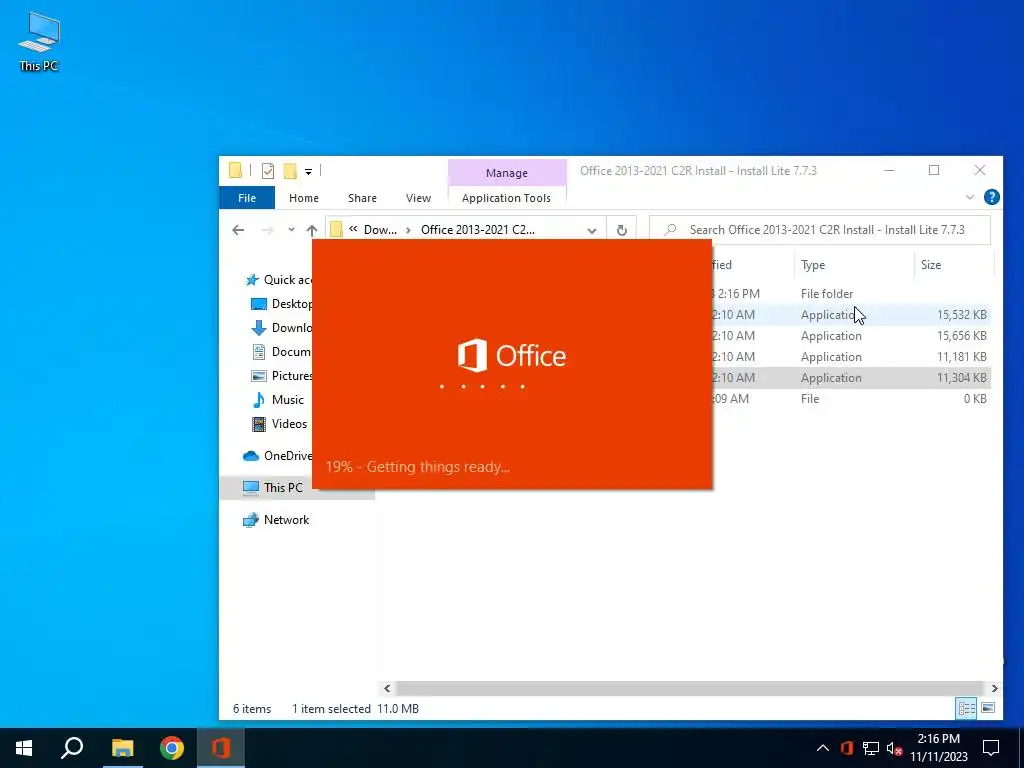1024x768 pixels.
Task: Sort by the Type column header
Action: pyautogui.click(x=813, y=264)
